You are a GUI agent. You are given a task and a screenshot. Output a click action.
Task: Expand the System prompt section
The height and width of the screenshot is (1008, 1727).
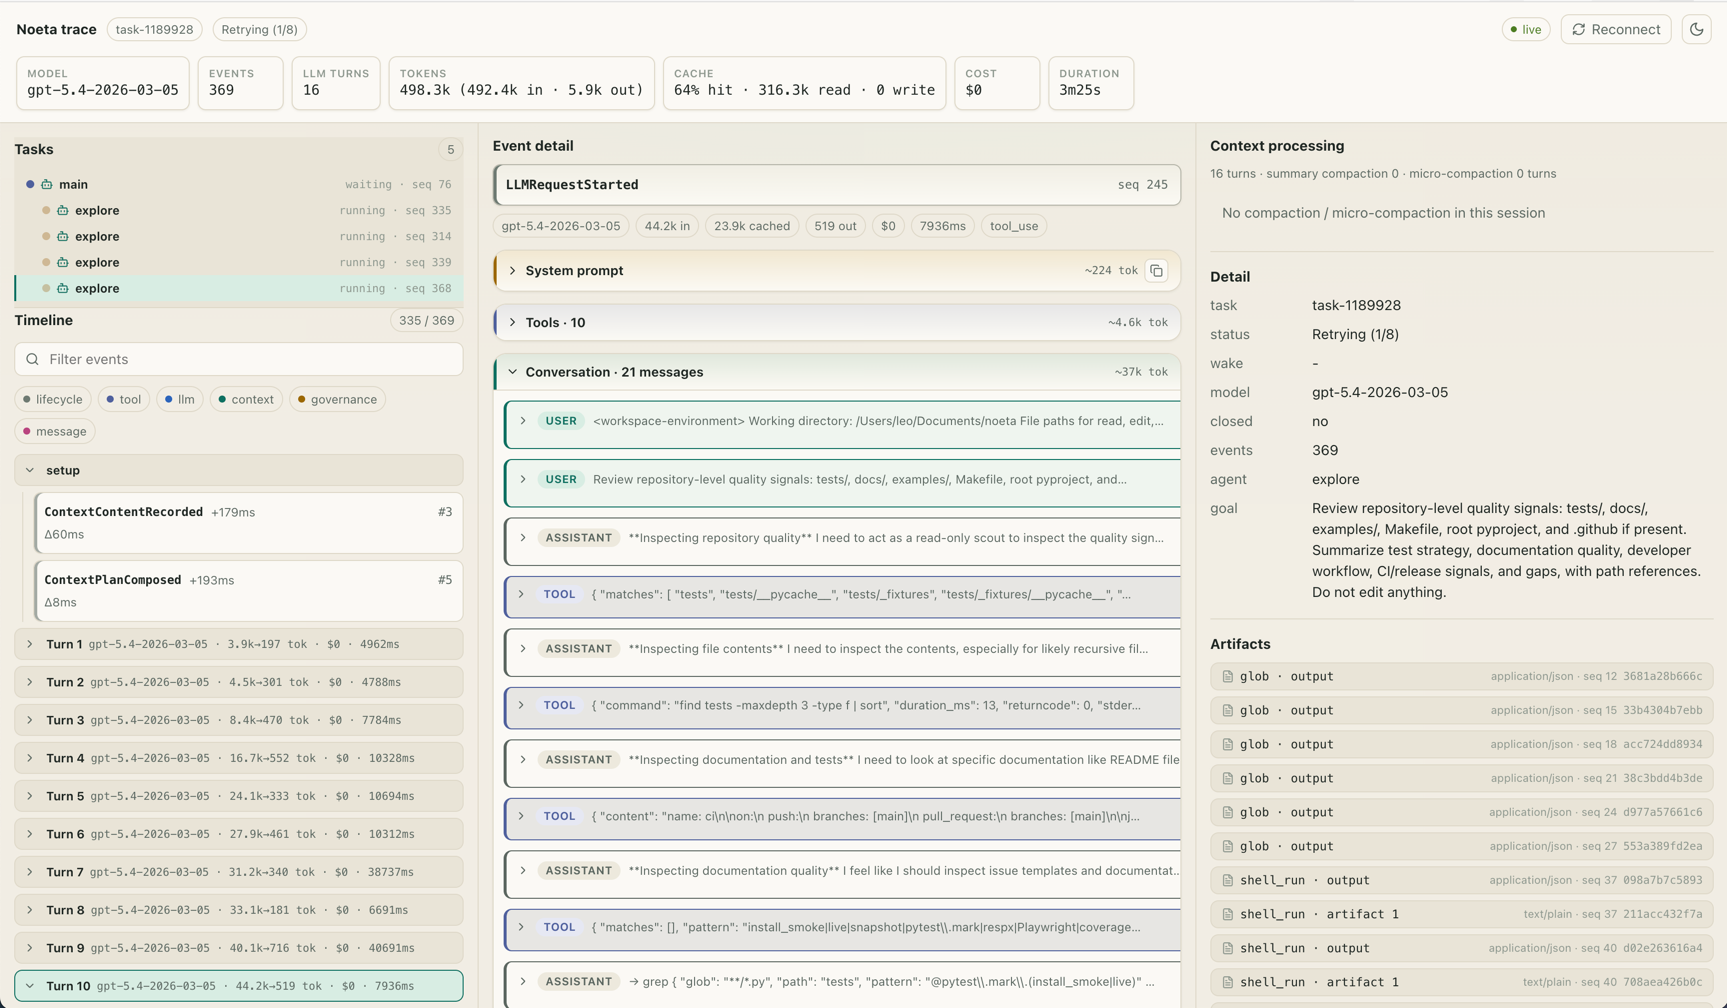click(837, 271)
